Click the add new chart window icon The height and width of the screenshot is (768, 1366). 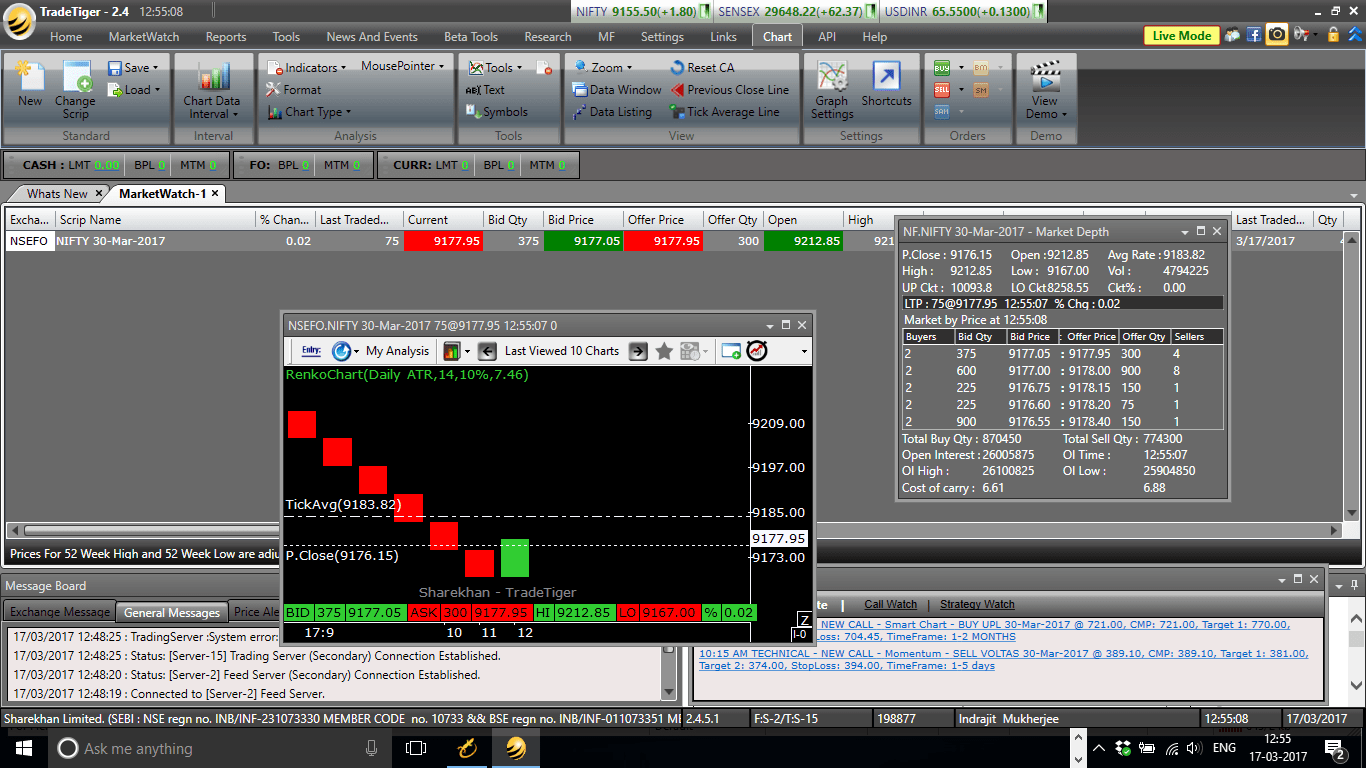tap(731, 351)
